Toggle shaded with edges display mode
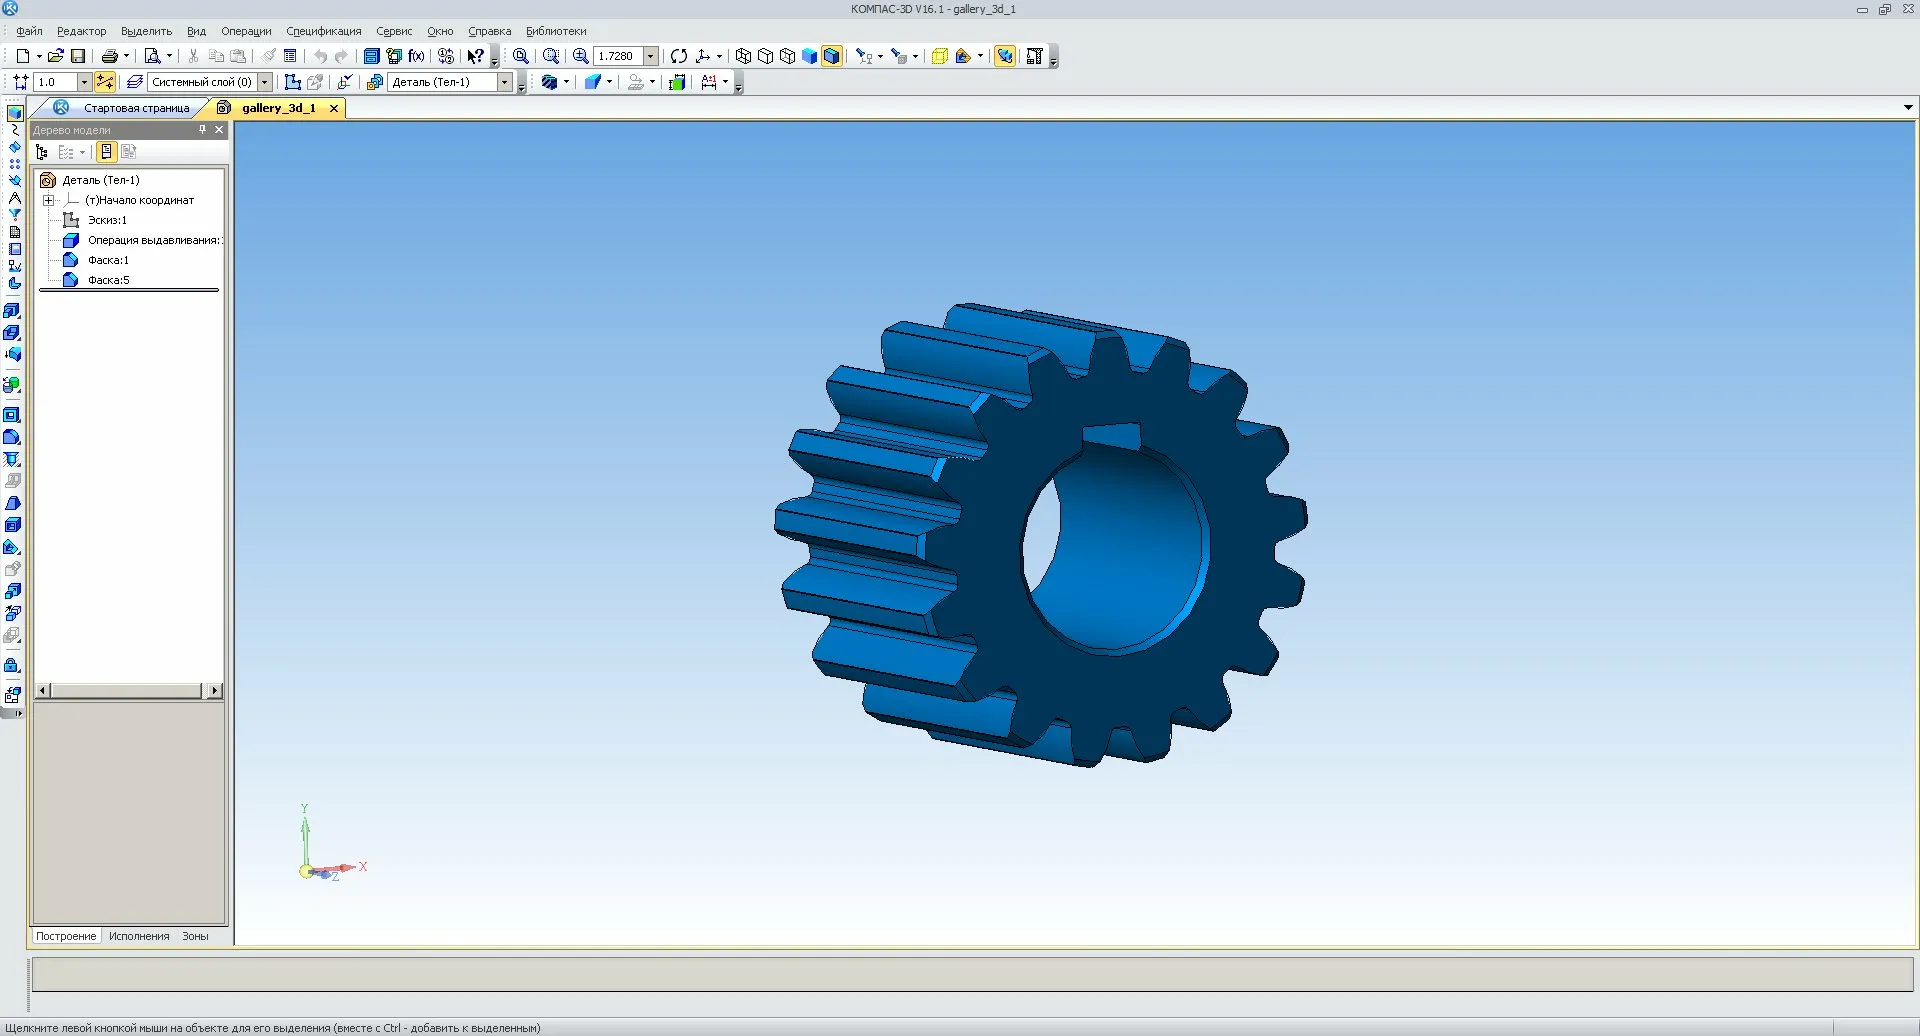 click(831, 56)
